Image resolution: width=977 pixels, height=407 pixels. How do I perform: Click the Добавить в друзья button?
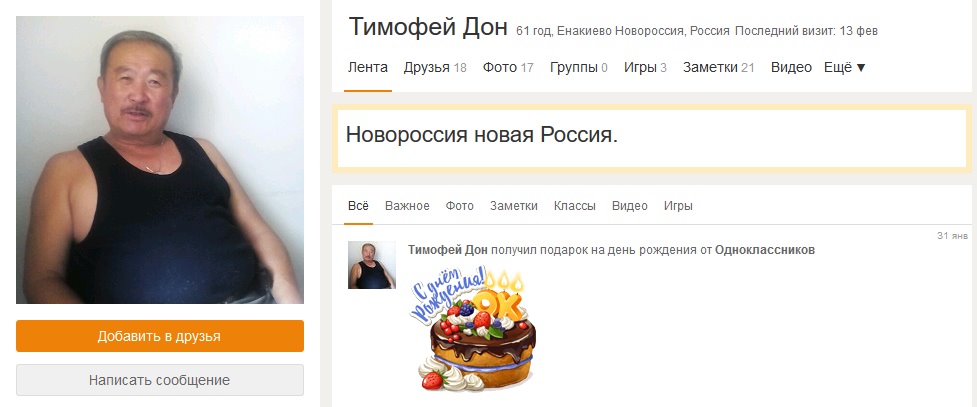click(x=160, y=336)
